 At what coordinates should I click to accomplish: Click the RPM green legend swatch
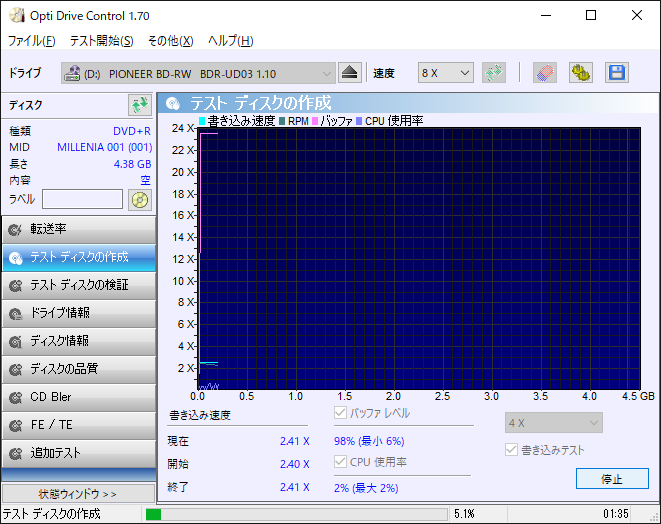pos(282,121)
